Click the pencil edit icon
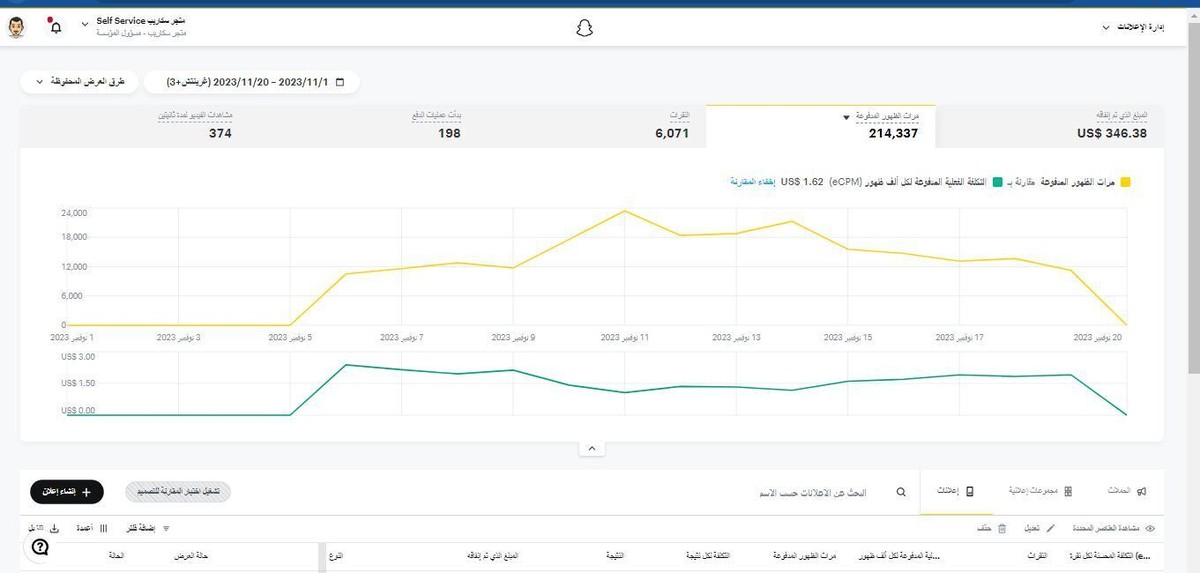 pos(1050,527)
